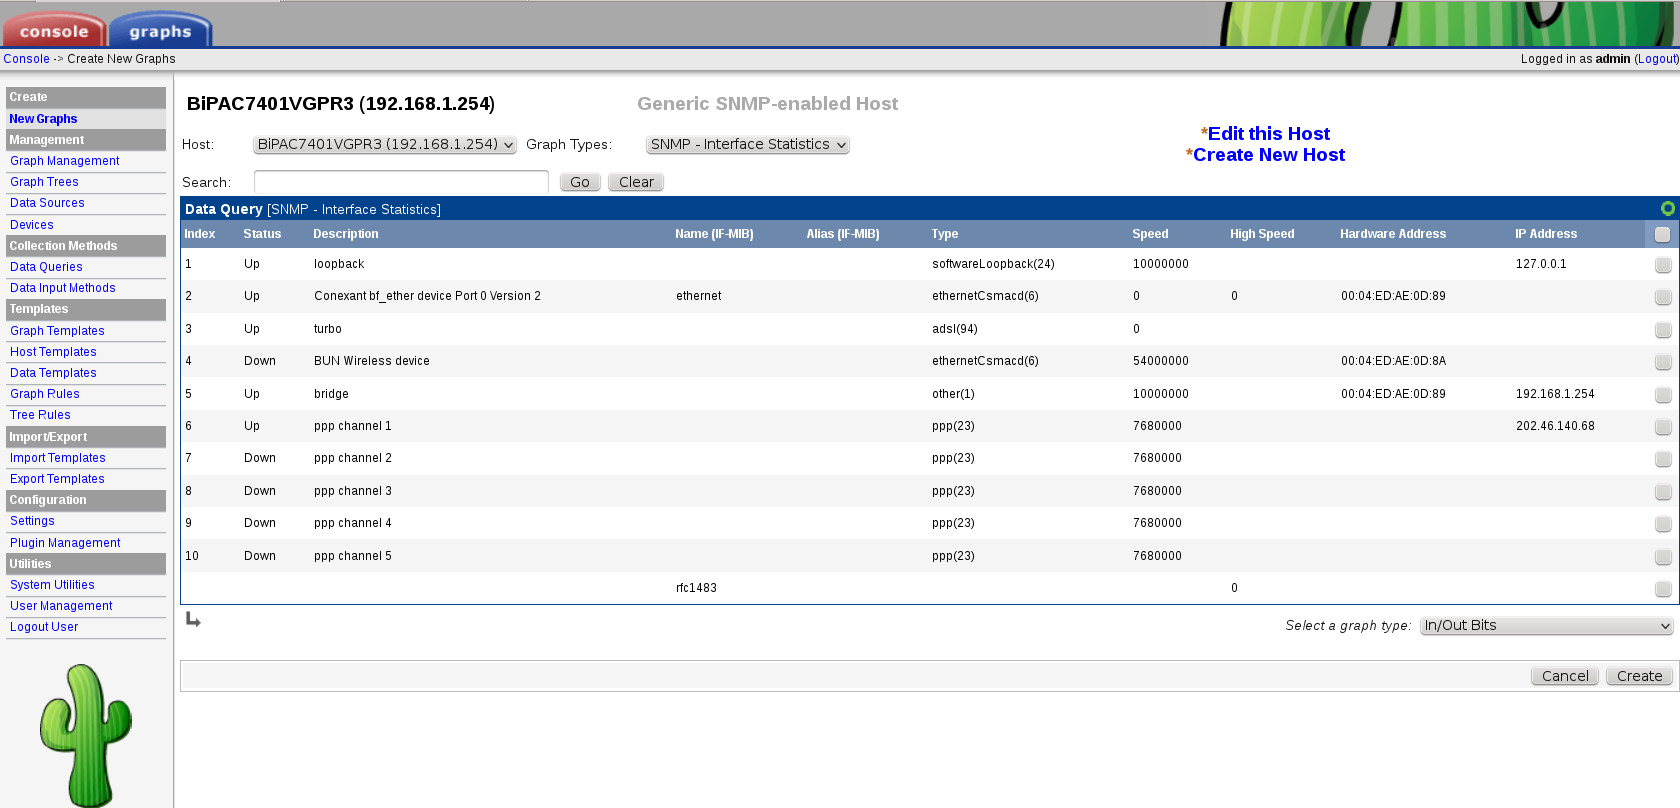Click the adsl(94) type cell
This screenshot has height=808, width=1680.
click(x=955, y=329)
